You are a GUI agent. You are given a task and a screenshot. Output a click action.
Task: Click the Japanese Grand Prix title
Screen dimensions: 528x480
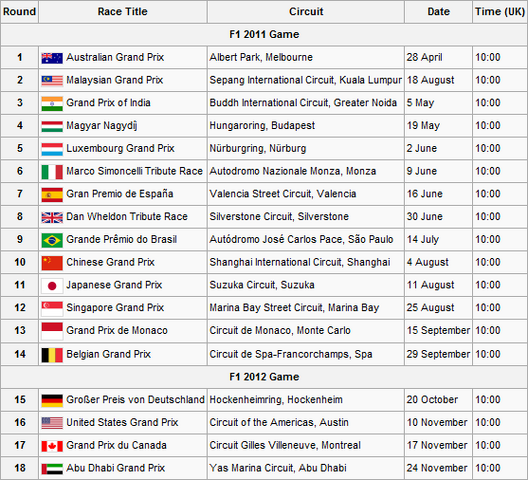pyautogui.click(x=114, y=285)
